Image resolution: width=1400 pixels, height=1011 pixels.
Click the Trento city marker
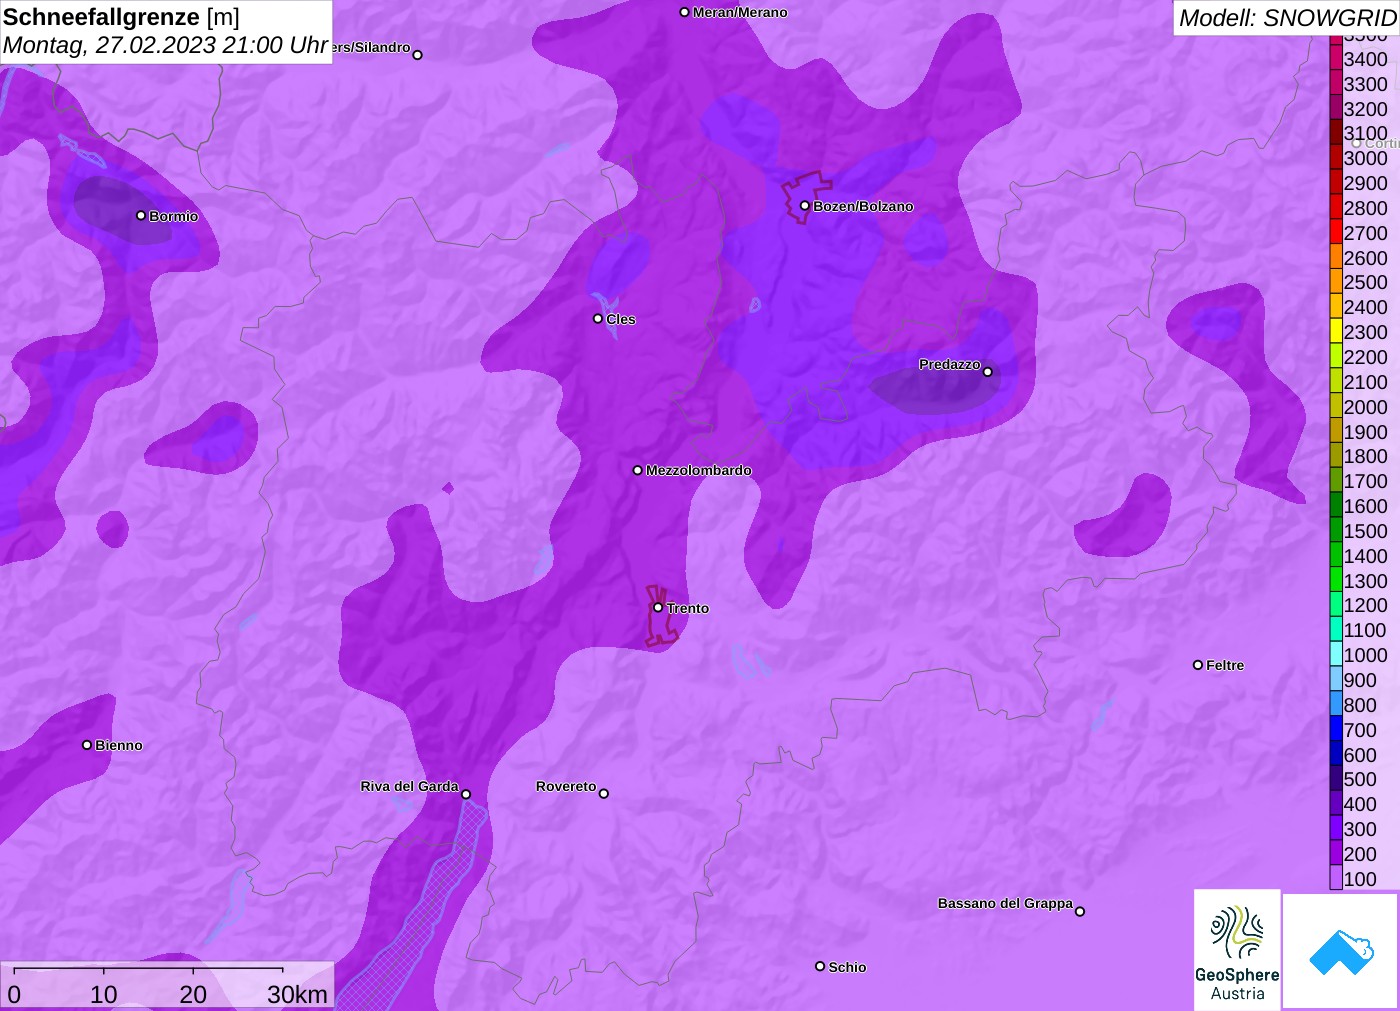(658, 607)
